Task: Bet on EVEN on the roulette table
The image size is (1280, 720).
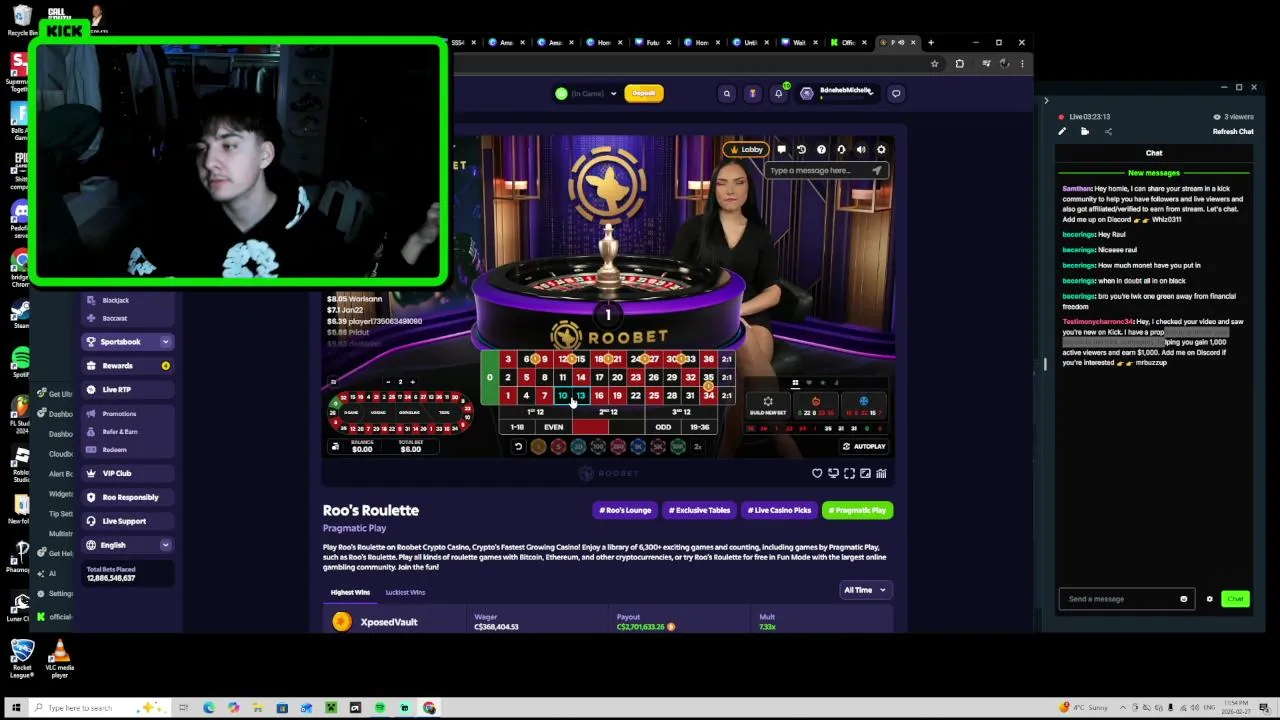Action: (553, 427)
